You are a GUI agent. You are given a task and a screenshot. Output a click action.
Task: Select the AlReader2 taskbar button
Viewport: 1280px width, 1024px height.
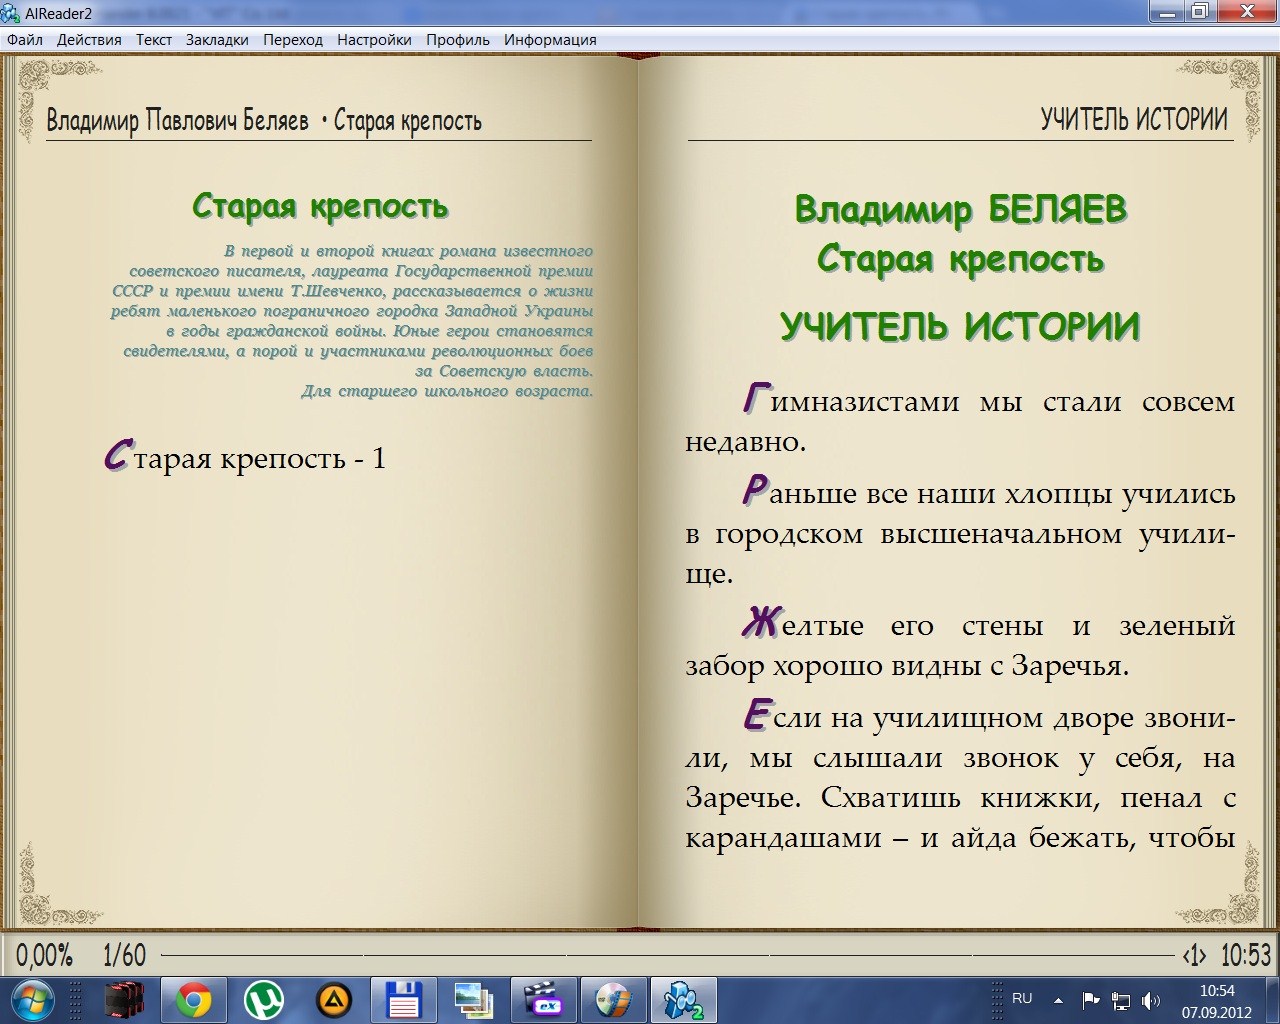click(684, 1000)
